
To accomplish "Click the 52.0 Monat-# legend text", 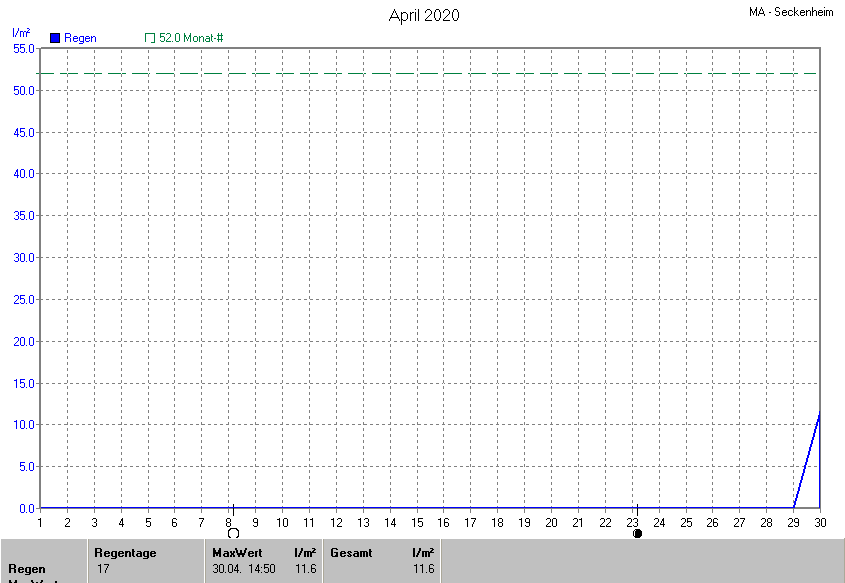I will pos(191,38).
